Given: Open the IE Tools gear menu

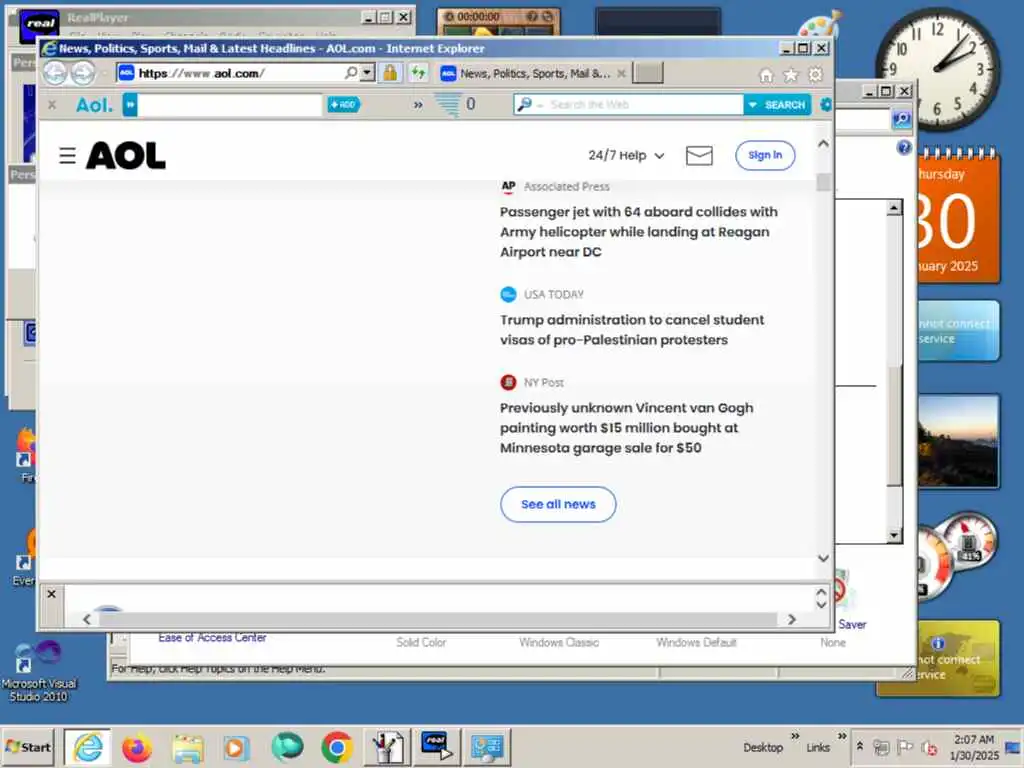Looking at the screenshot, I should [x=816, y=75].
